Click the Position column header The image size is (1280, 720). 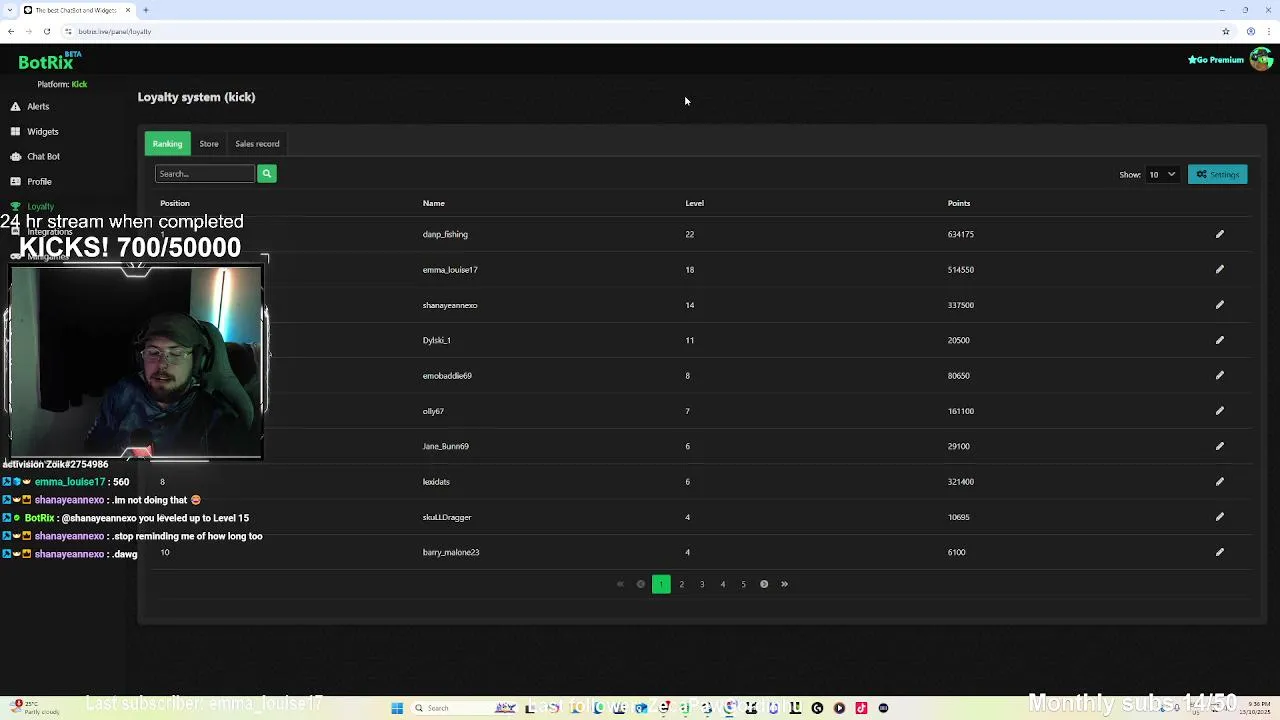coord(175,203)
